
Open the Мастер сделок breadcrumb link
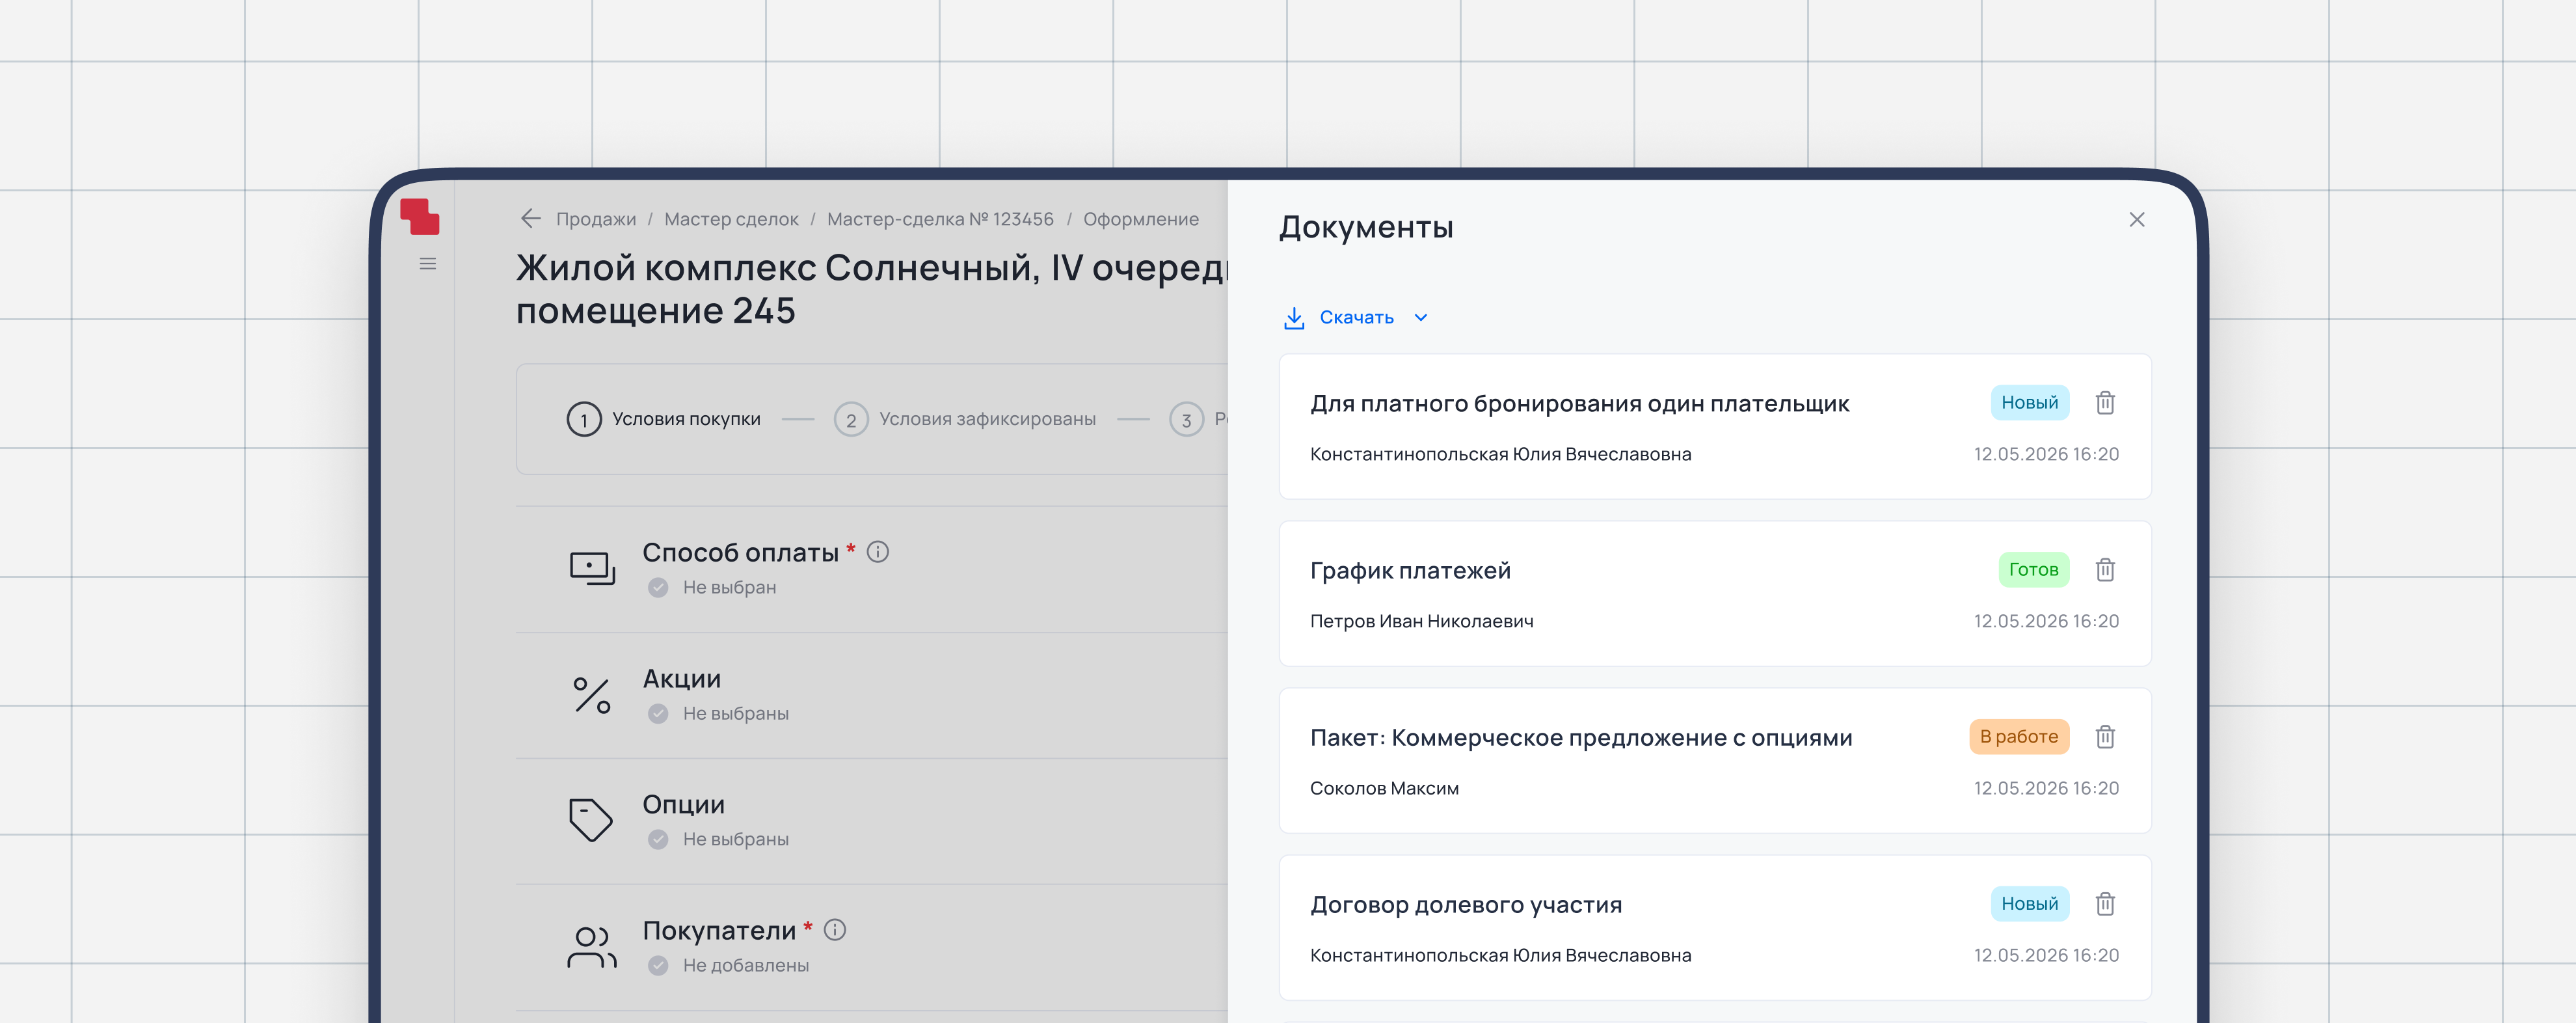731,219
